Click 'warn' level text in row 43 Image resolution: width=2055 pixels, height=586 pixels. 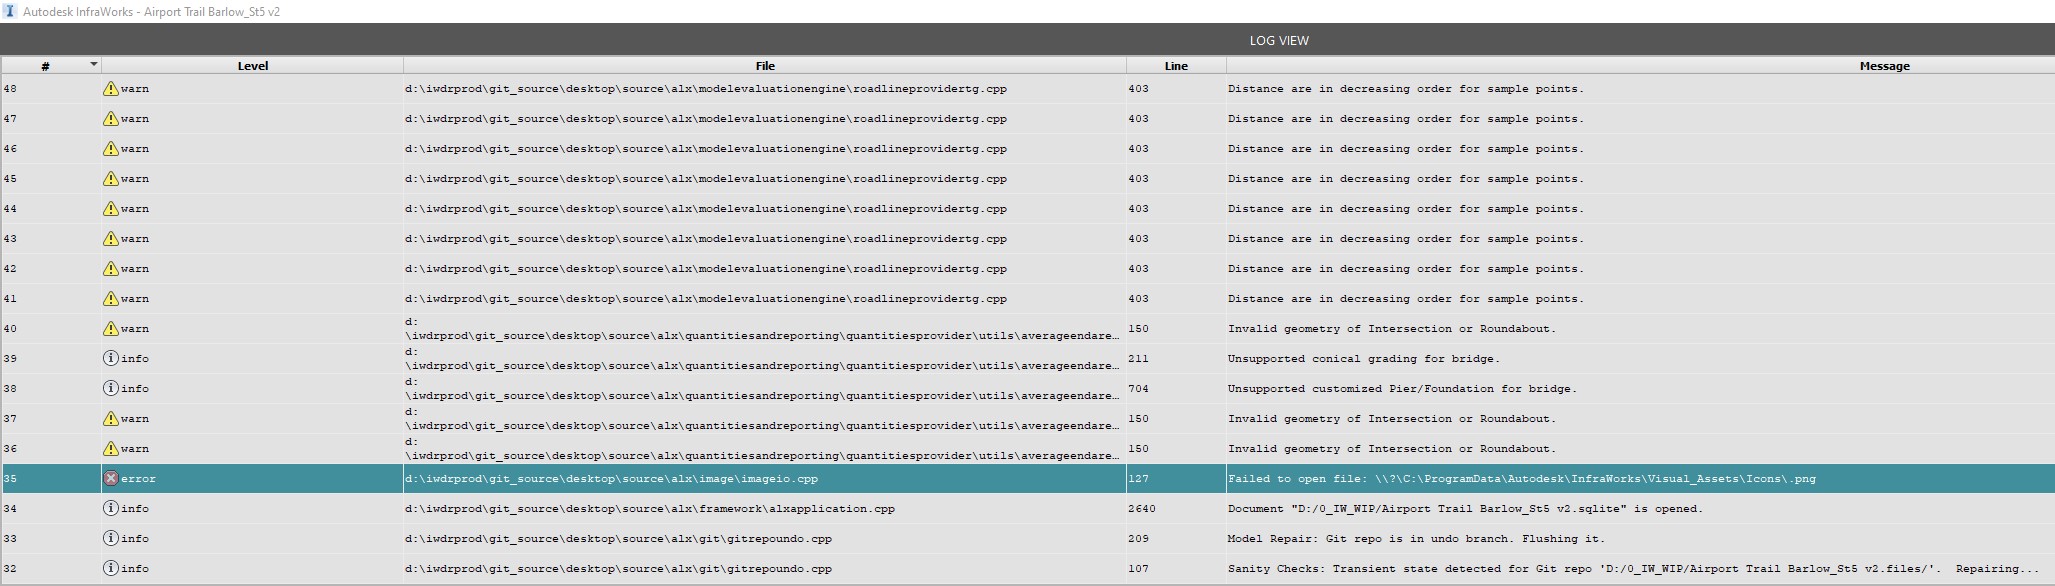(135, 238)
